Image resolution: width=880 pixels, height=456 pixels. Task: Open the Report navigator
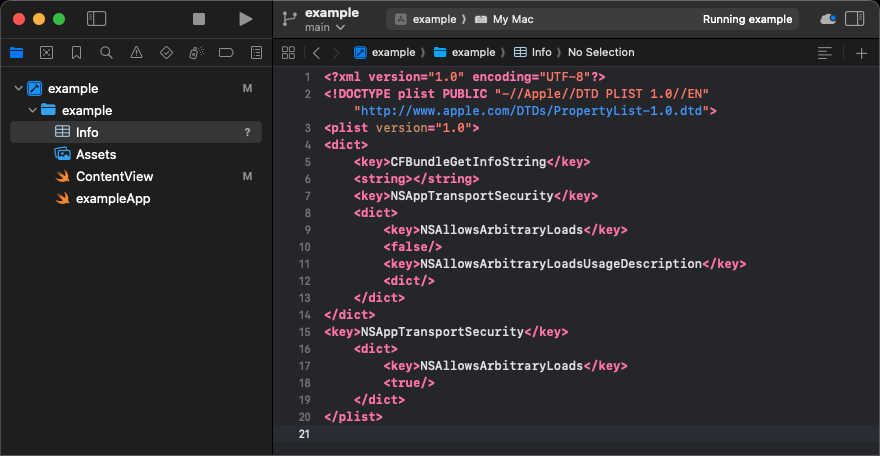coord(256,52)
